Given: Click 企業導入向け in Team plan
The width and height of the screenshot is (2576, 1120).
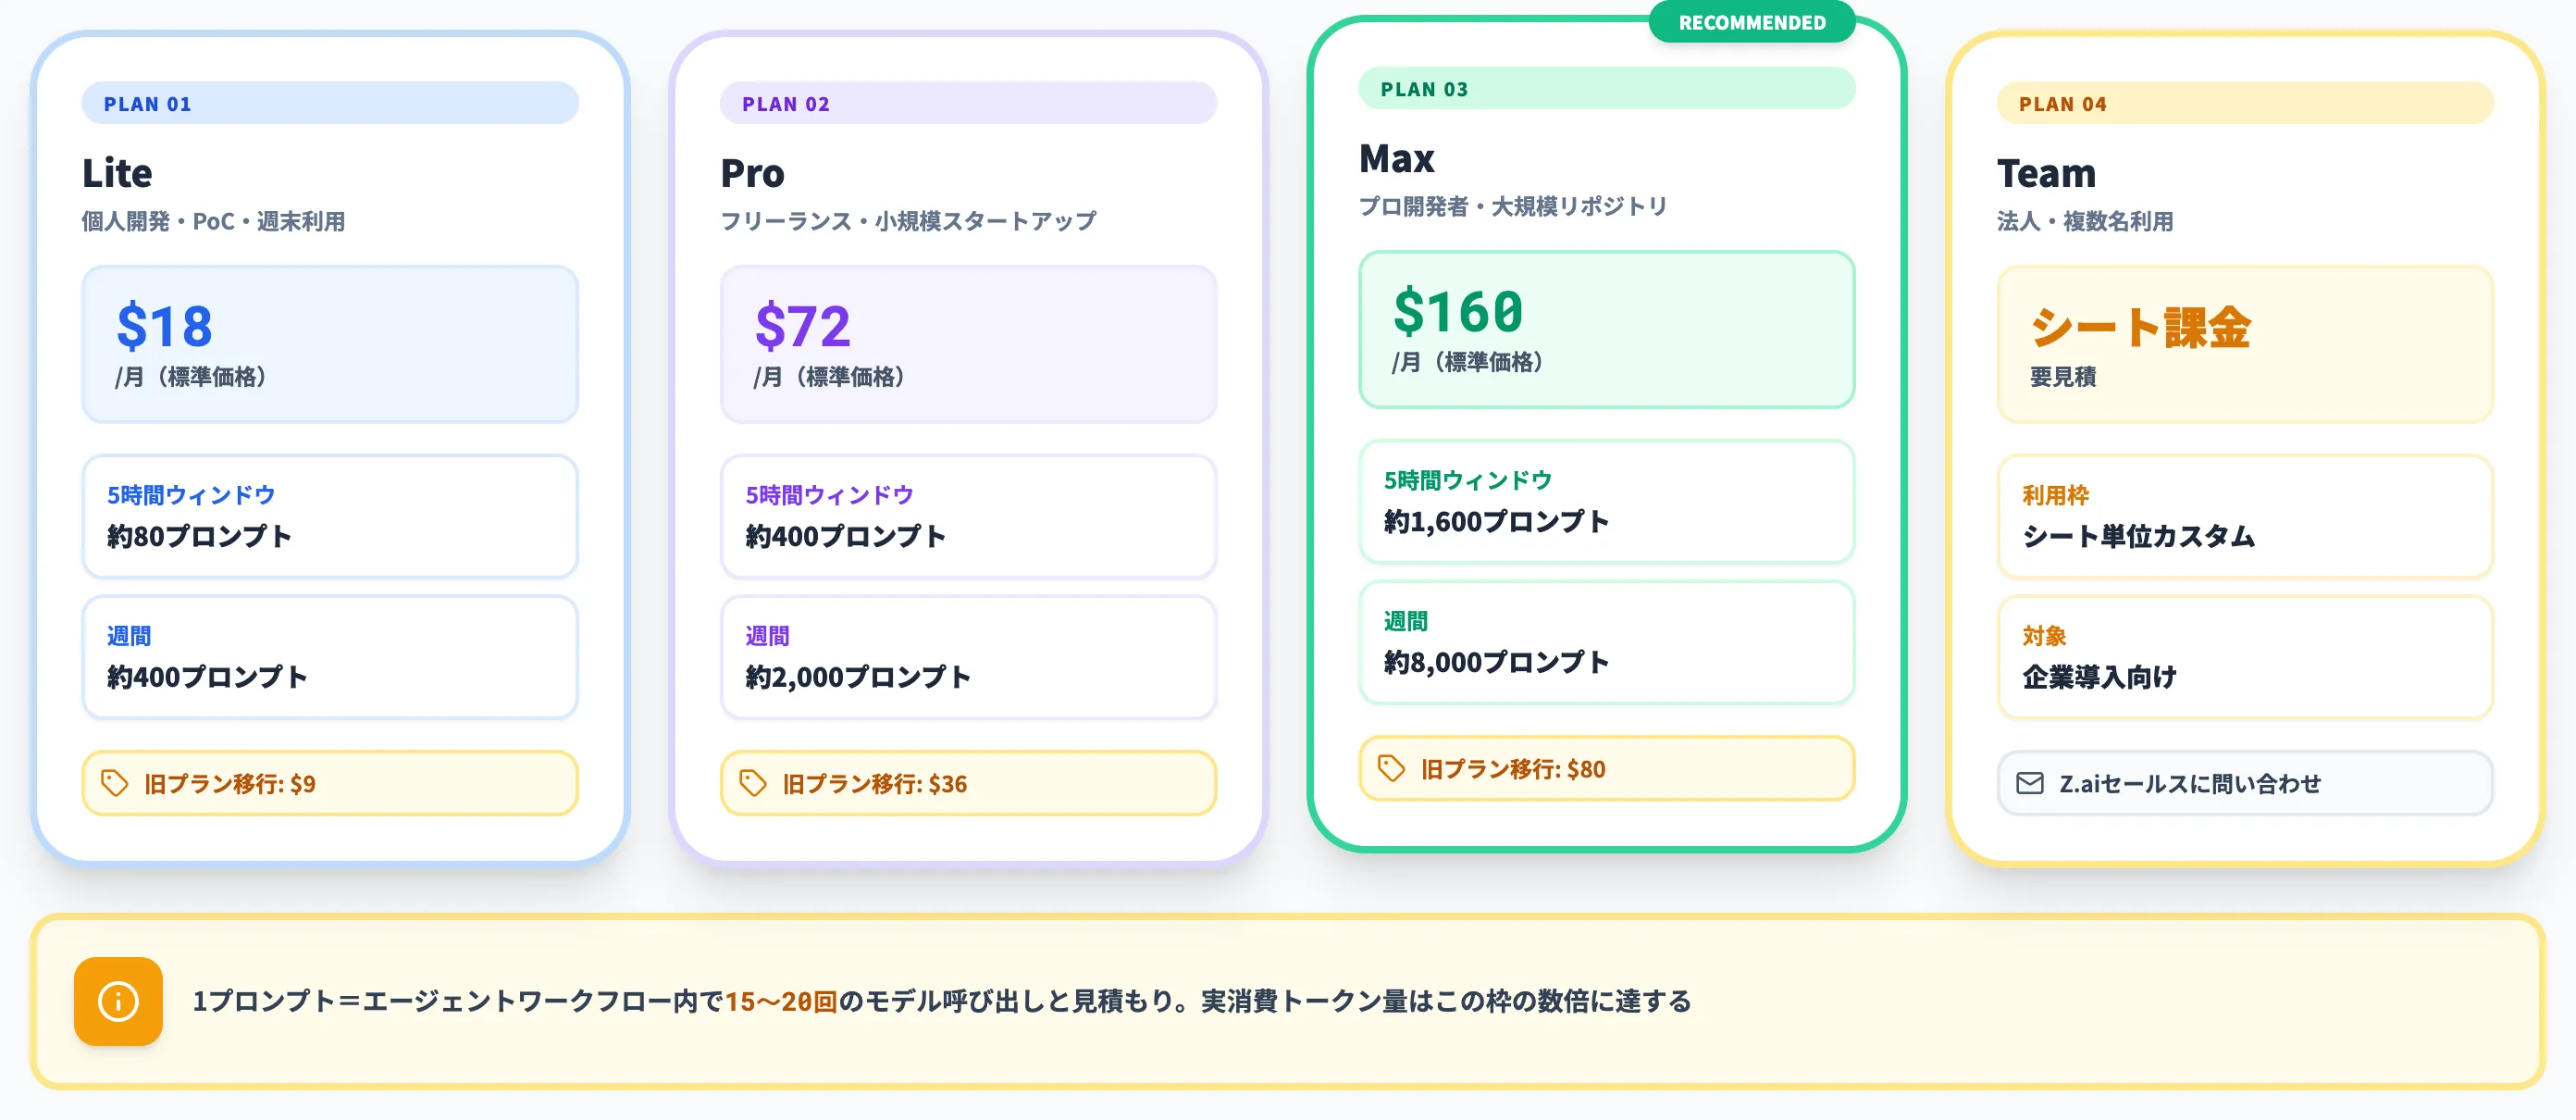Looking at the screenshot, I should [2099, 677].
